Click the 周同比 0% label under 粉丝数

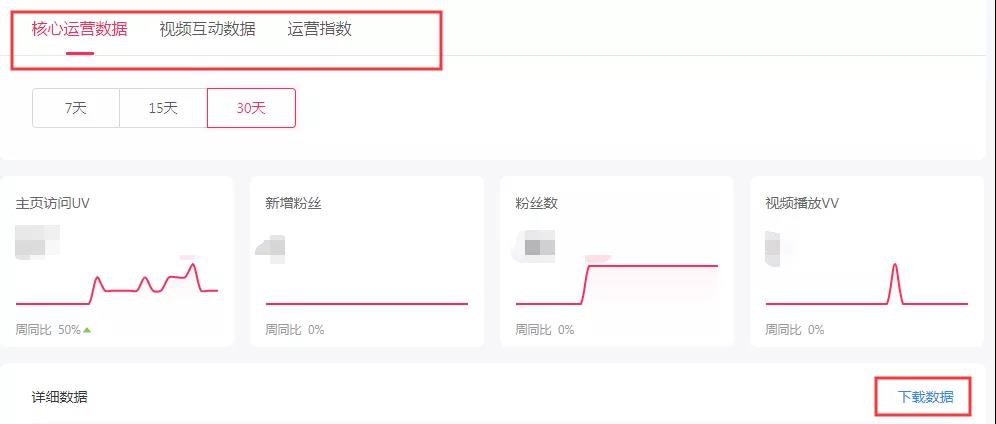point(544,330)
